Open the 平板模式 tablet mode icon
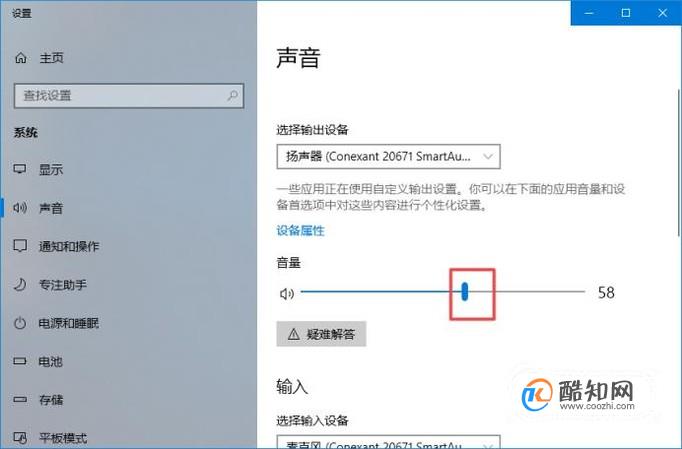This screenshot has width=682, height=449. (x=20, y=437)
